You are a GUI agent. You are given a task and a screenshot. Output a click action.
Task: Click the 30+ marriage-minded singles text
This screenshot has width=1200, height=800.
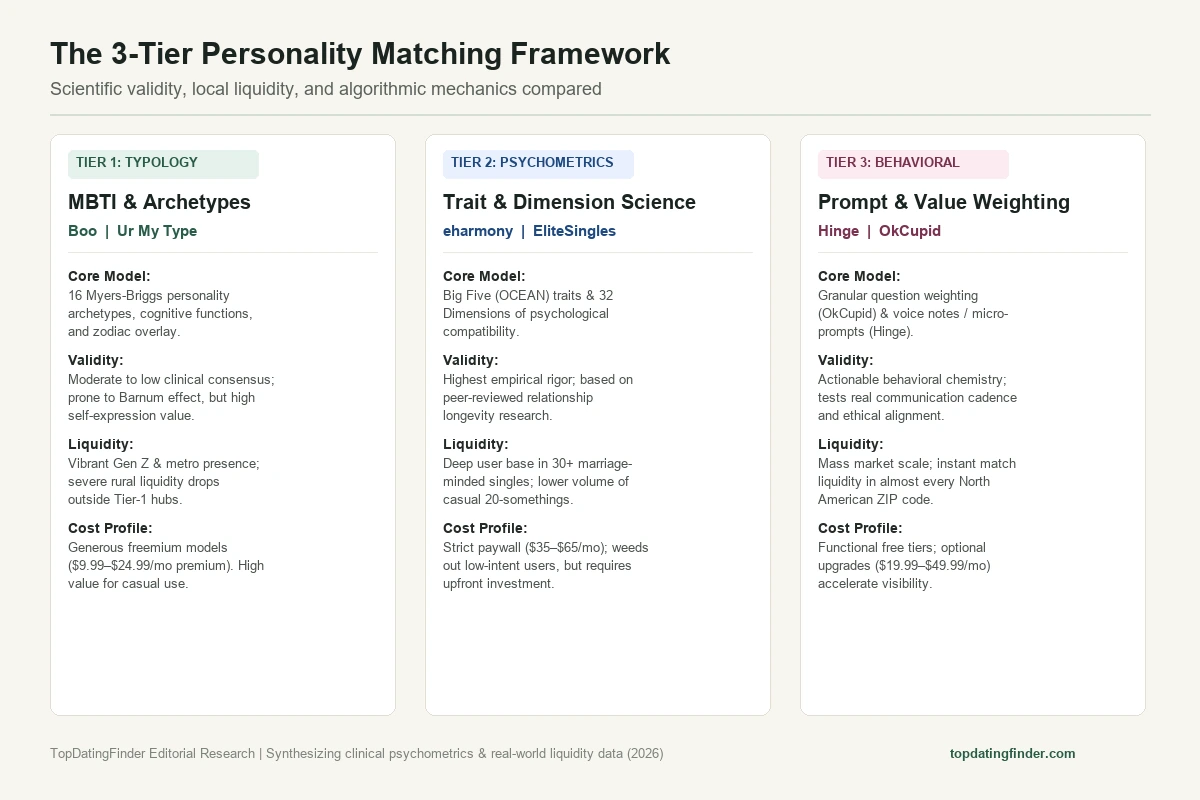point(538,482)
